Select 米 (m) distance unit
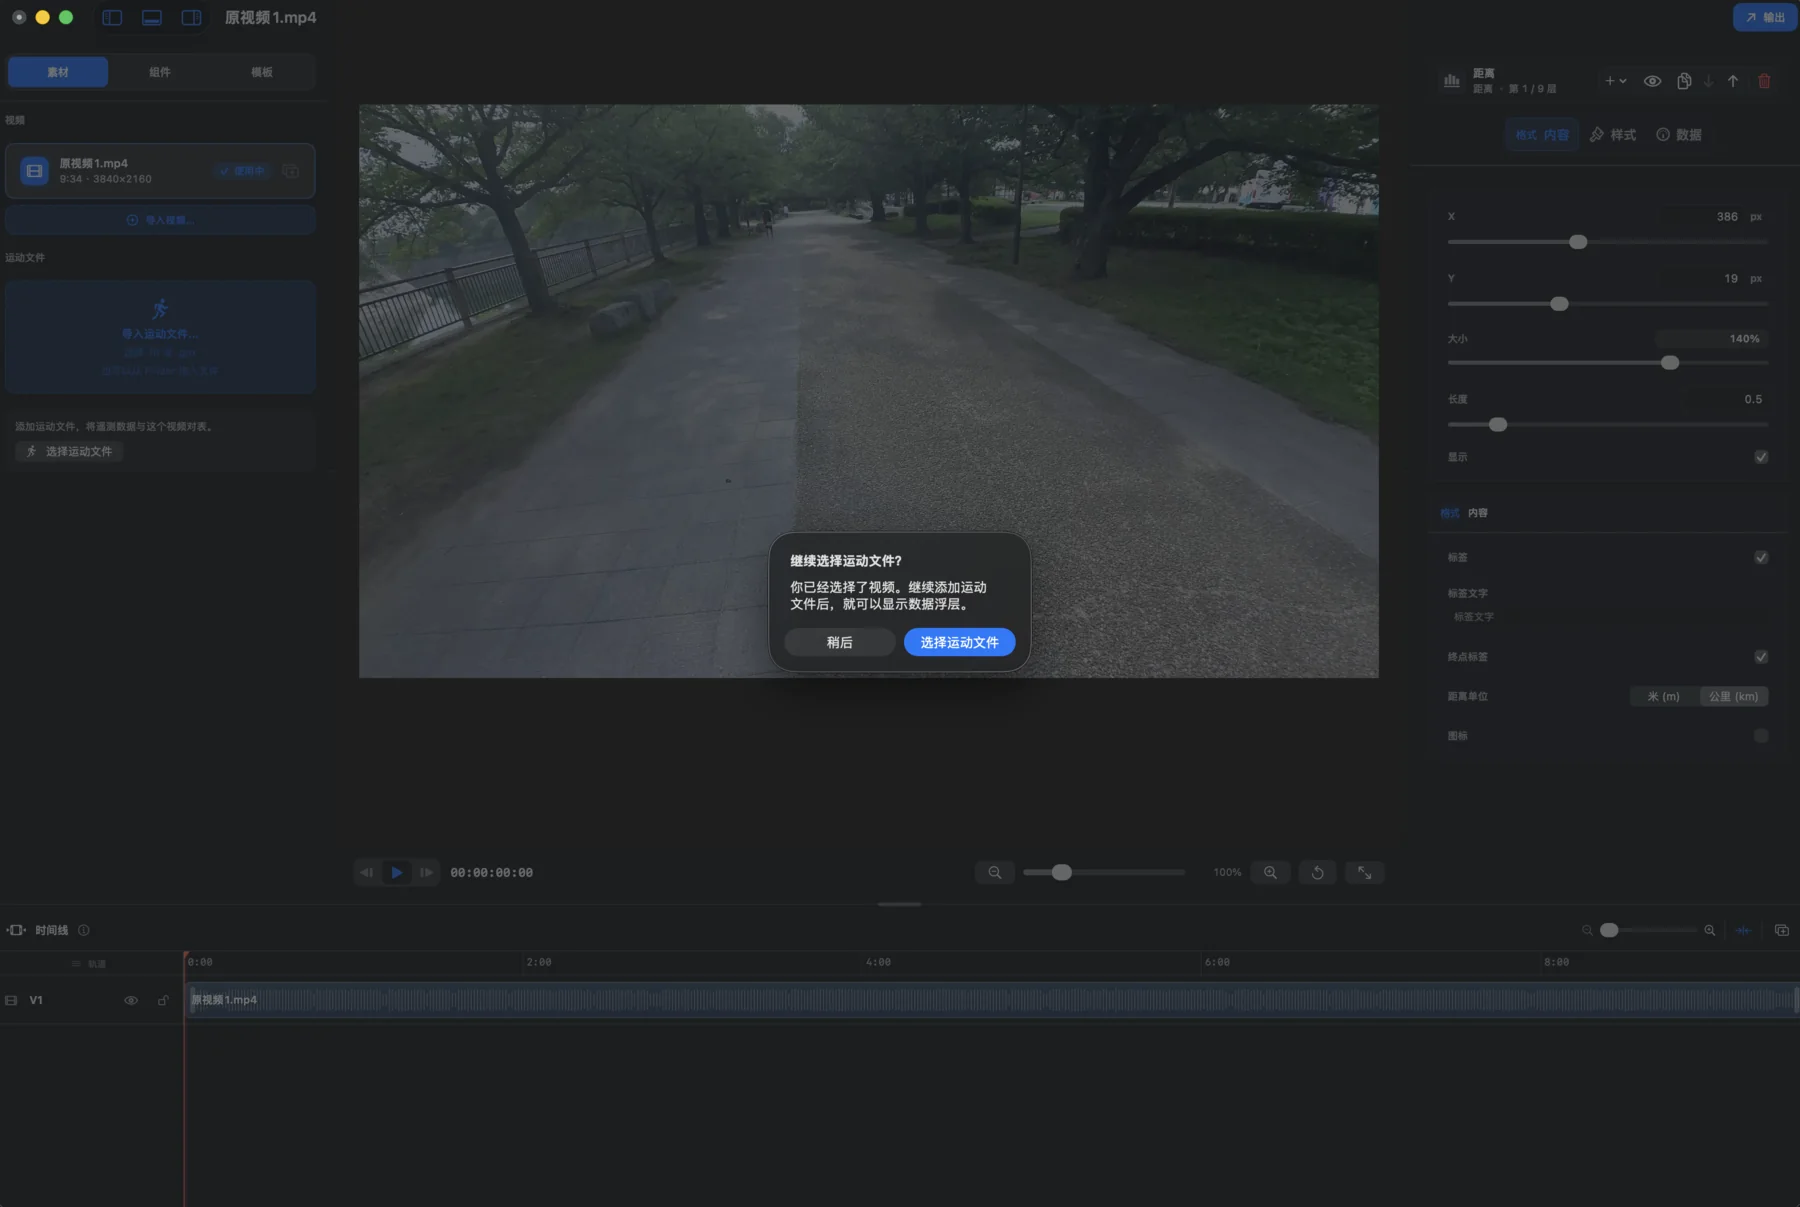 pos(1664,696)
